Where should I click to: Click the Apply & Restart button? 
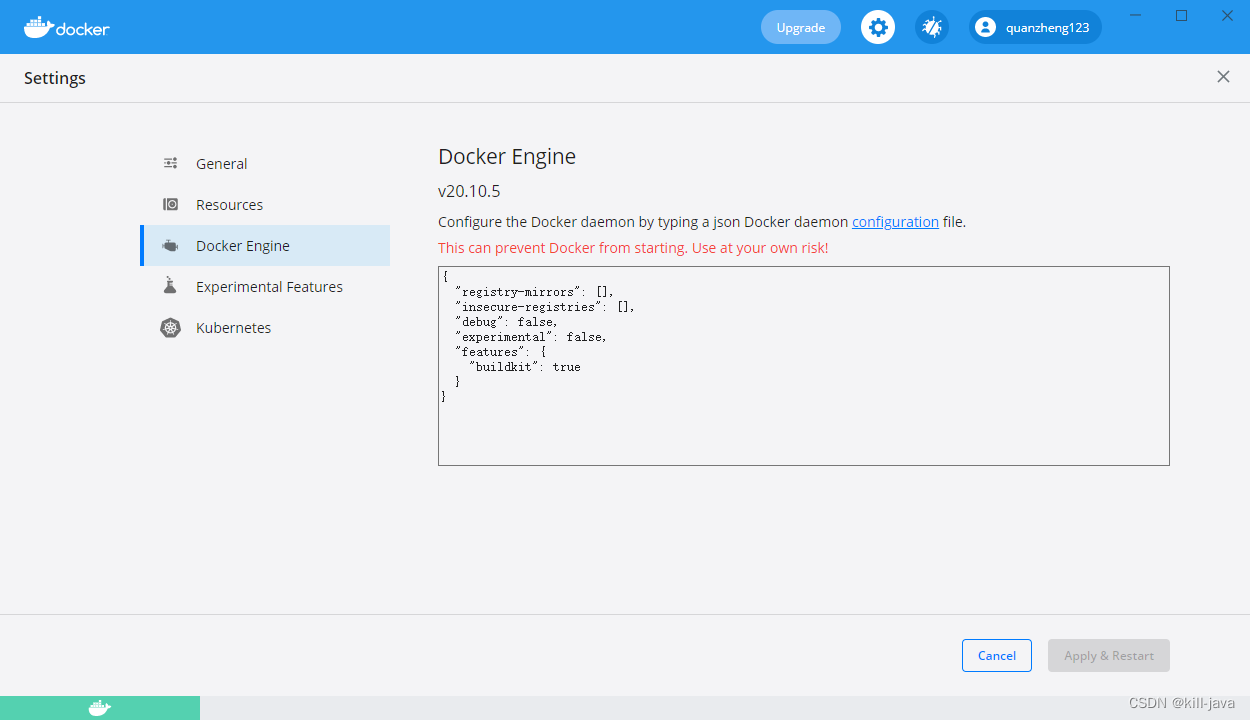[1109, 655]
